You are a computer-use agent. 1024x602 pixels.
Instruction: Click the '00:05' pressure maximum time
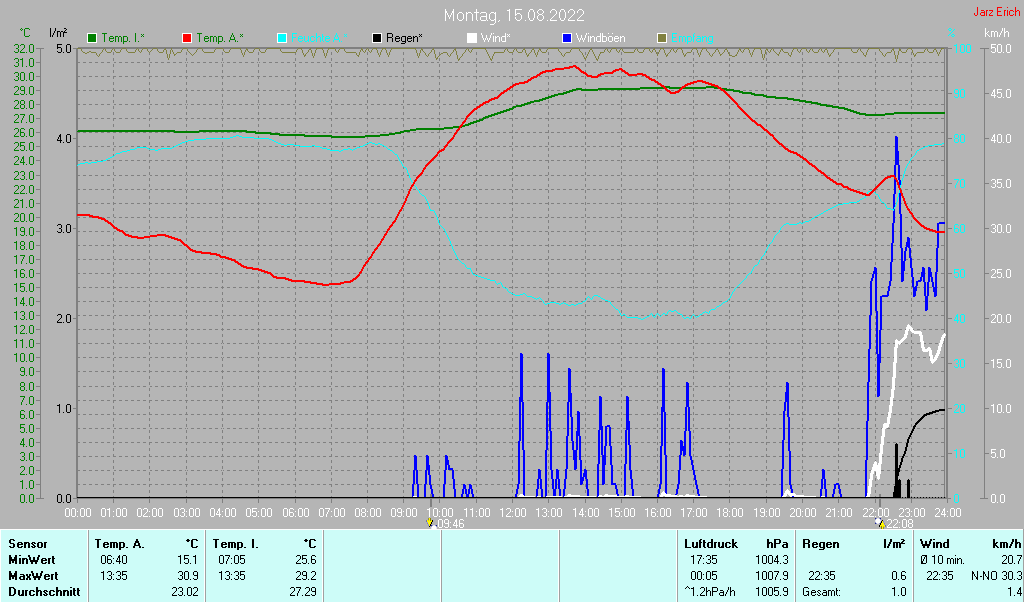[704, 577]
